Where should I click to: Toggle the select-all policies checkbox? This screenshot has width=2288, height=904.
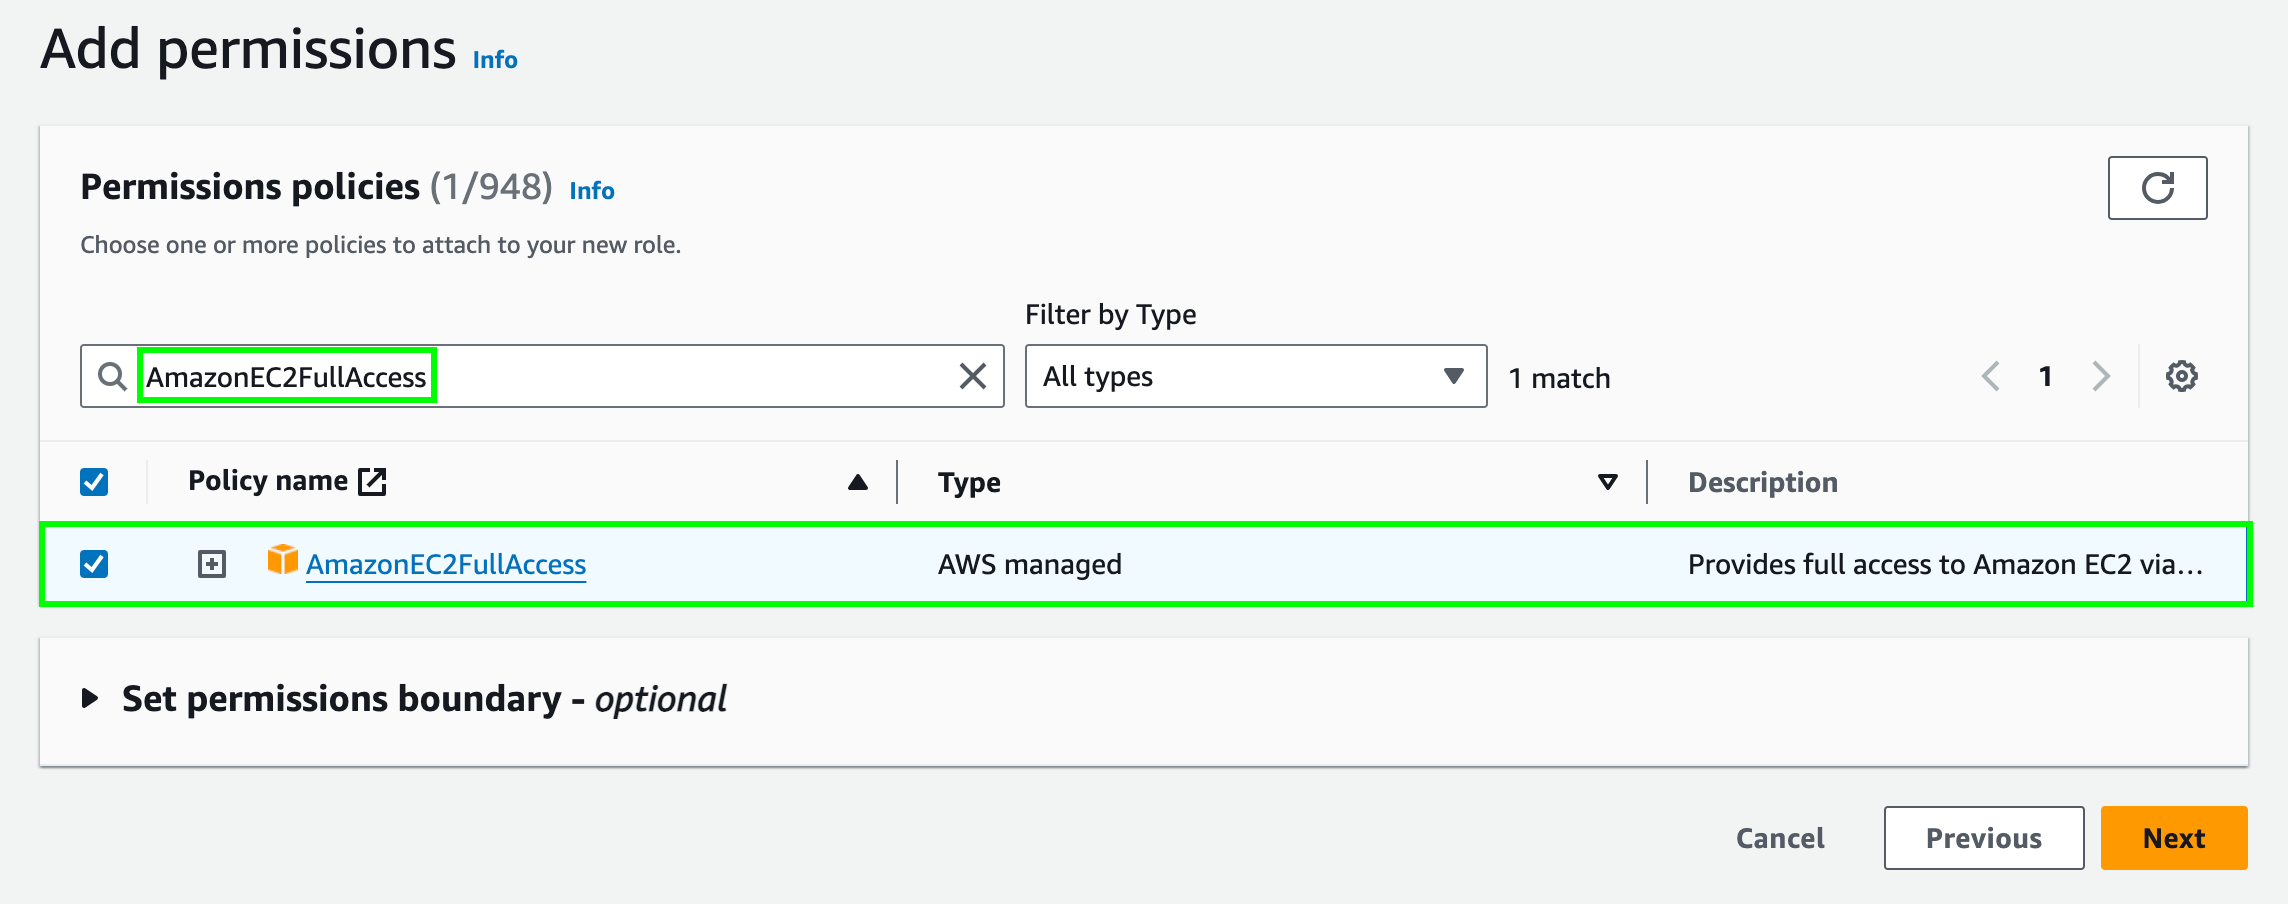(94, 482)
